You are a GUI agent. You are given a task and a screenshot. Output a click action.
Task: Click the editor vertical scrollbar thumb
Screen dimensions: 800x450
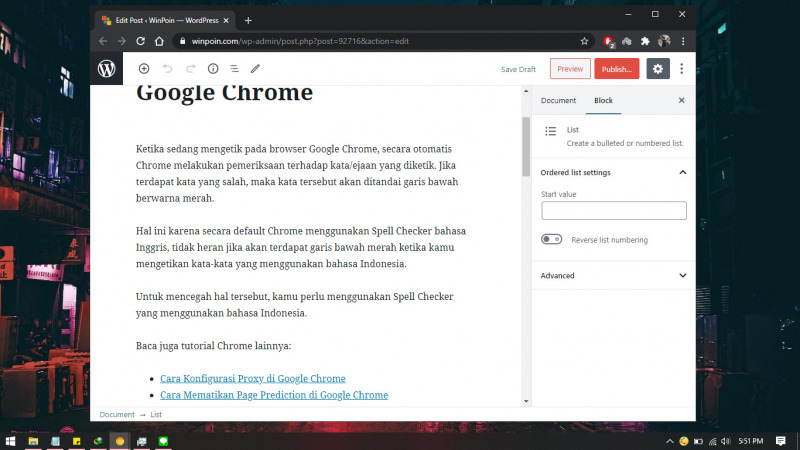526,147
